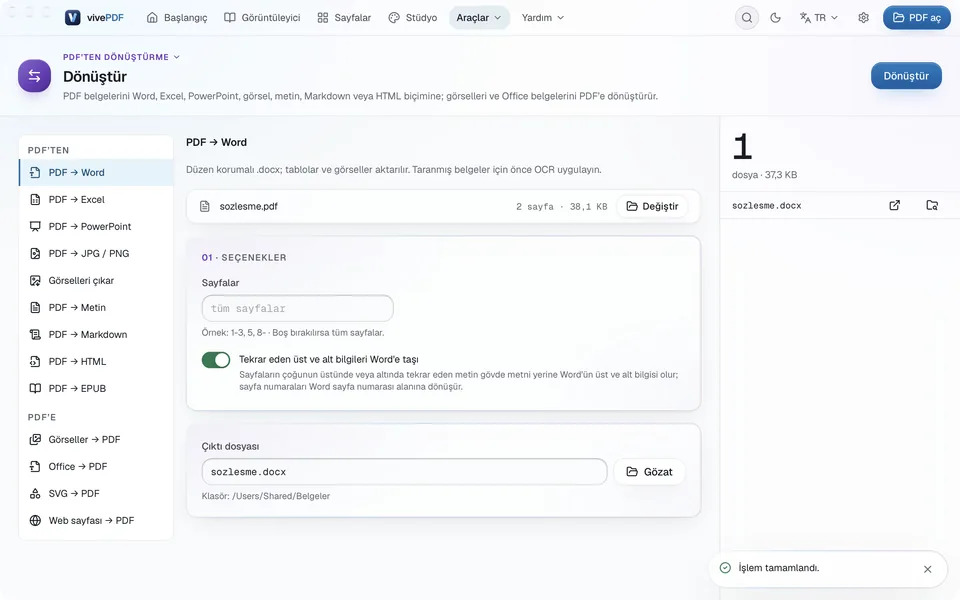
Task: Select PDF → PowerPoint conversion
Action: coord(96,227)
